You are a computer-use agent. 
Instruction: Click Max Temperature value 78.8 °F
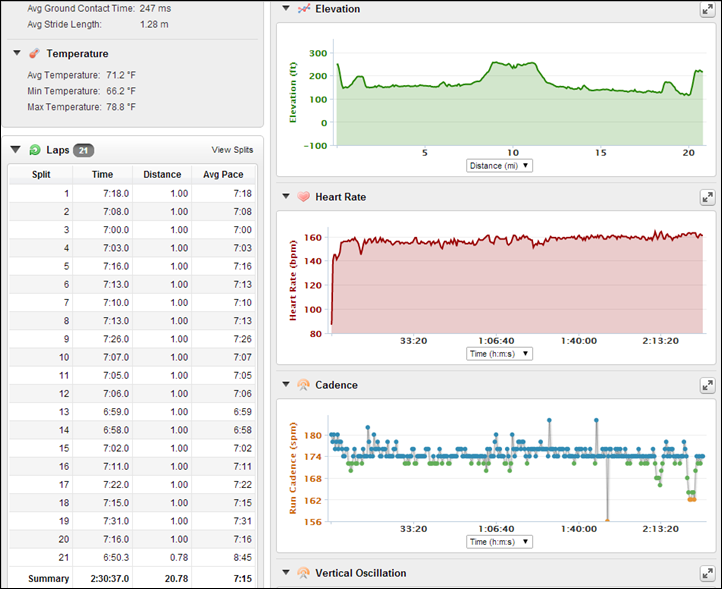pos(121,107)
